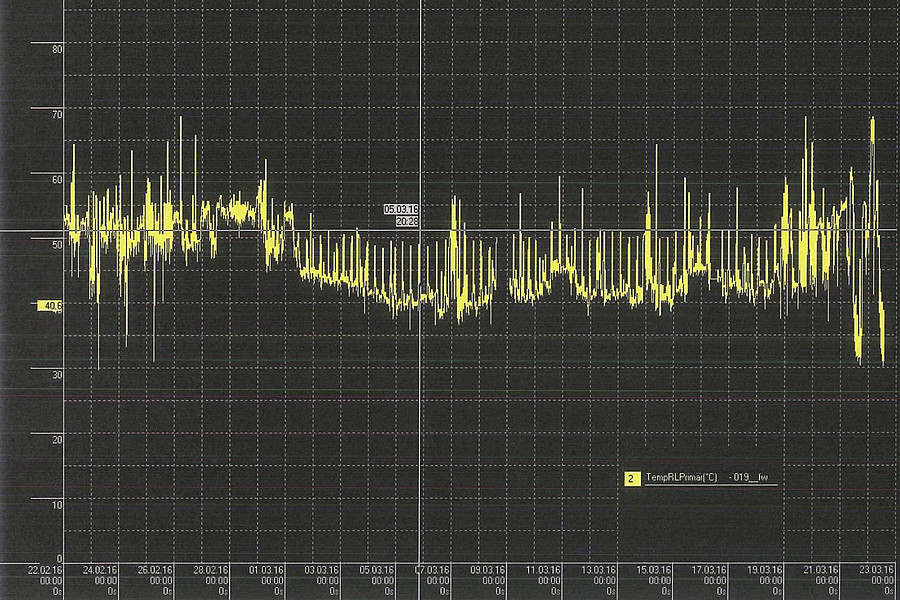This screenshot has height=600, width=900.
Task: Click the 11.03.16 date on the time axis
Action: [x=544, y=570]
